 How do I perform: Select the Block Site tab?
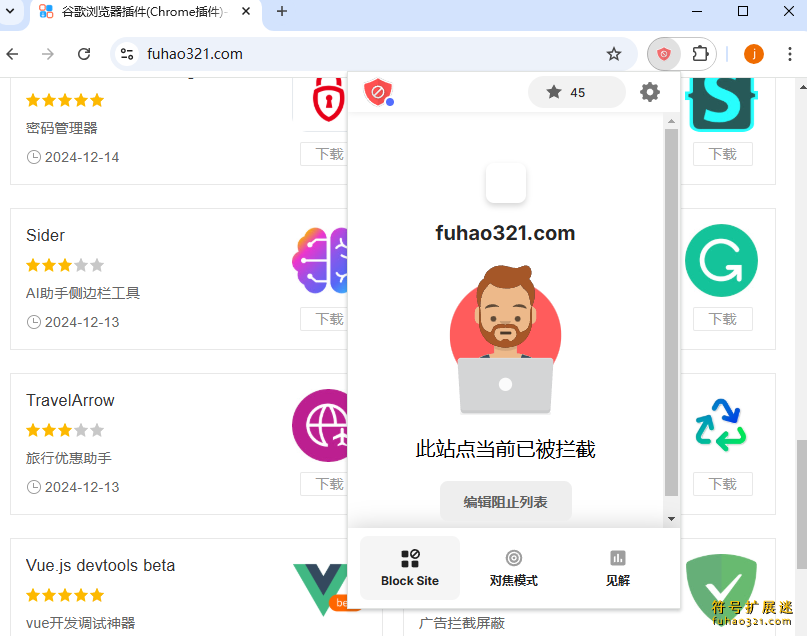[x=410, y=568]
